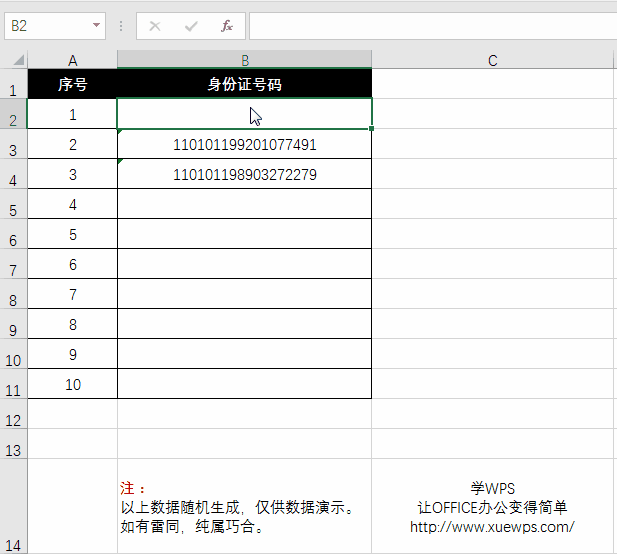Viewport: 617px width, 554px height.
Task: Click the fill handle of cell B2
Action: click(x=371, y=128)
